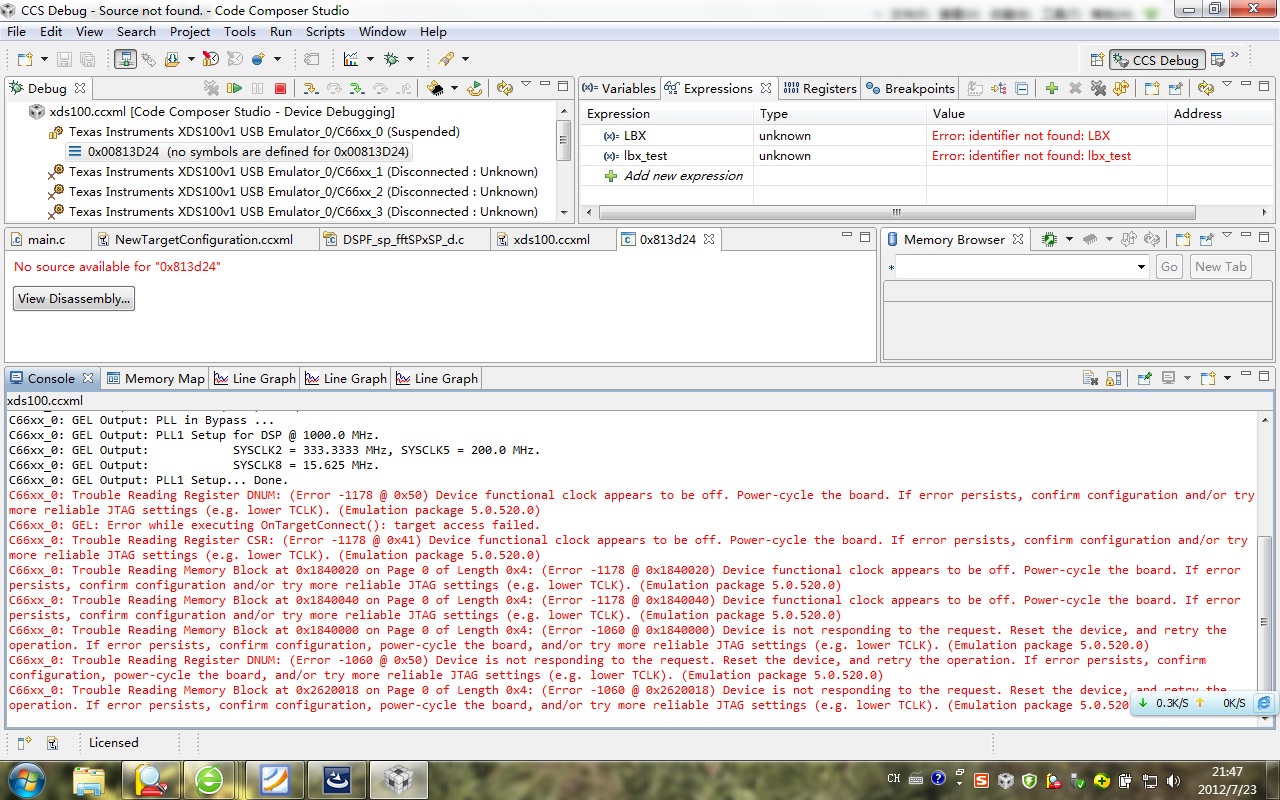Click the Scroll Lock icon in Console toolbar

tap(1113, 378)
